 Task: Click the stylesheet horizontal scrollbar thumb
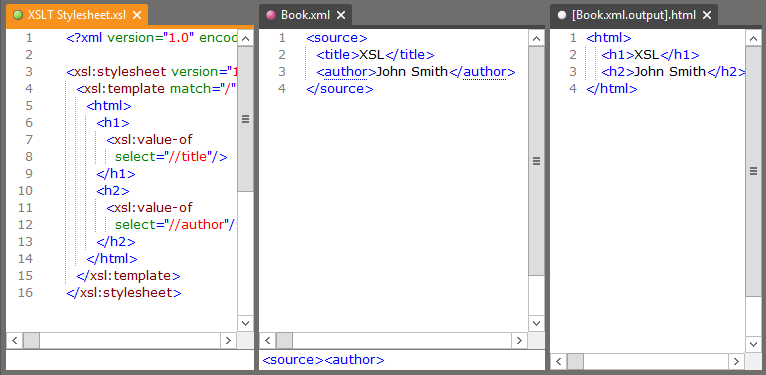click(31, 340)
